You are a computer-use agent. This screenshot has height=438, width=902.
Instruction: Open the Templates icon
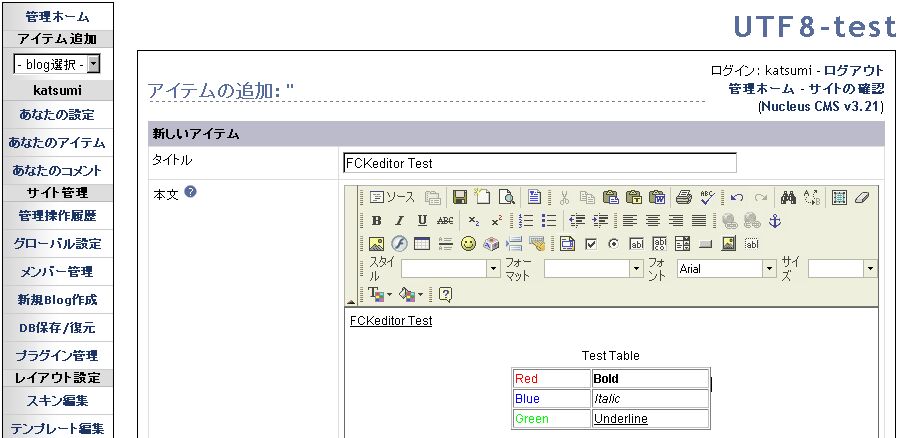click(x=534, y=197)
